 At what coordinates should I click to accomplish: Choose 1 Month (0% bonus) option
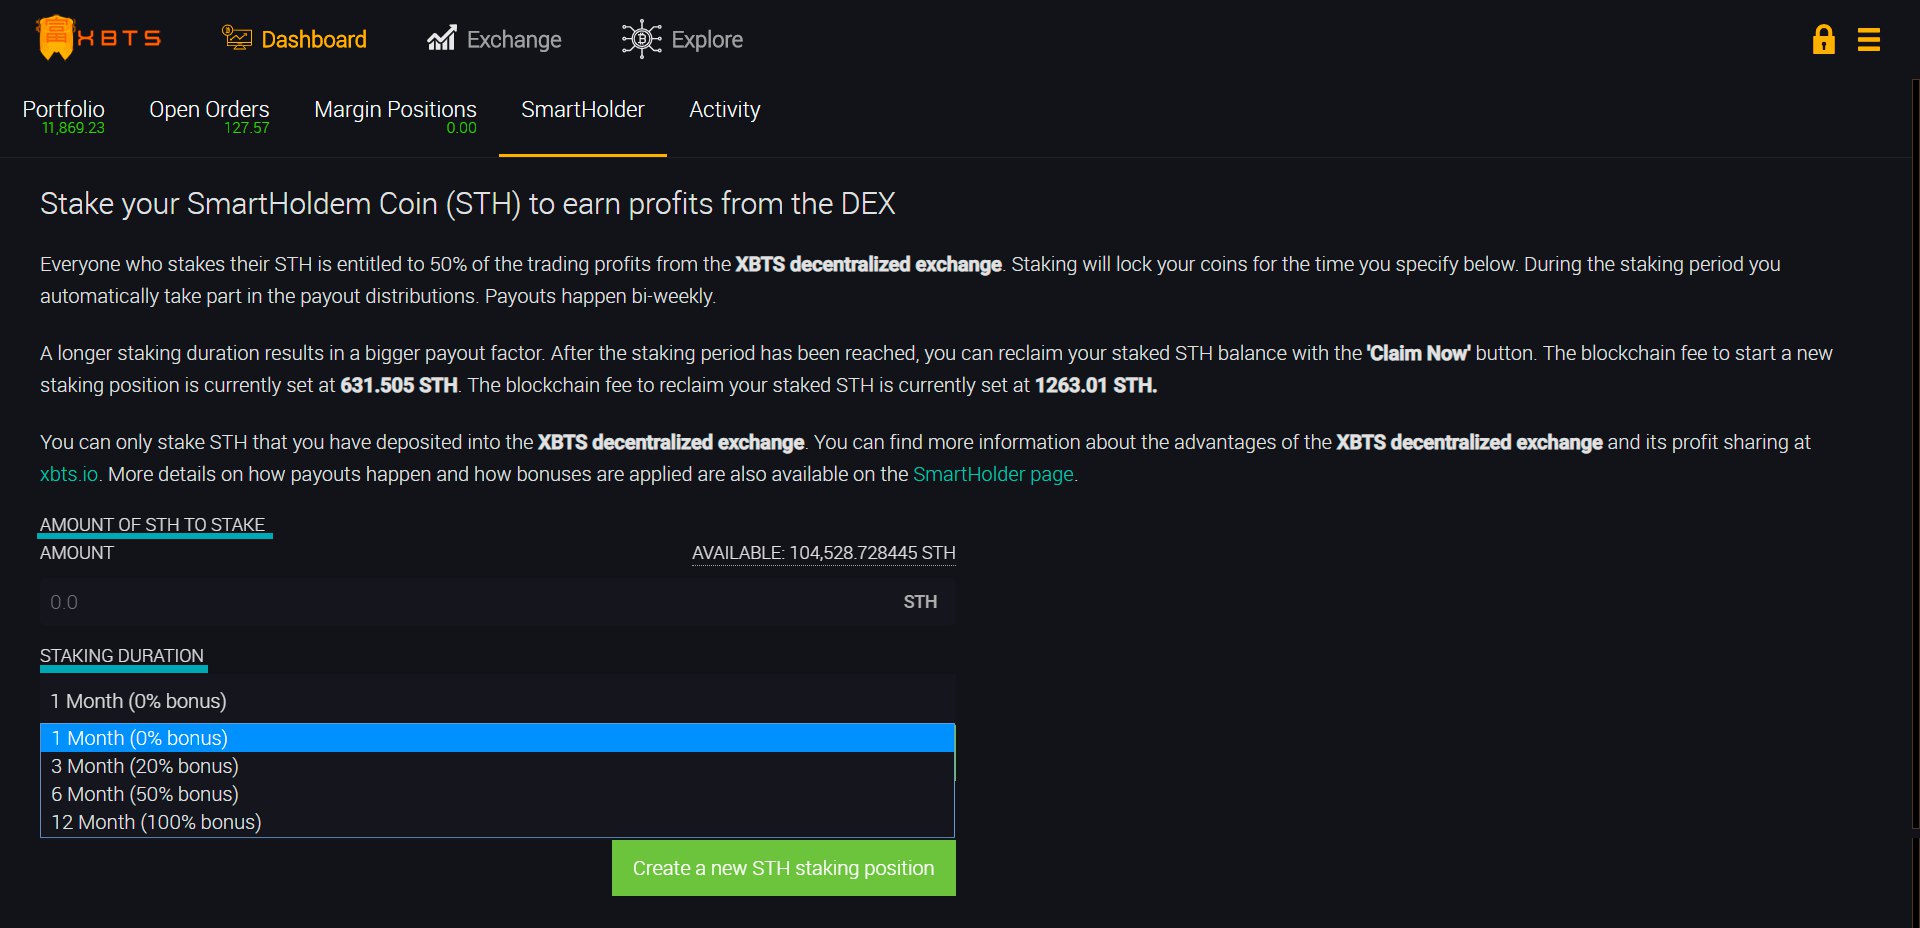coord(497,738)
